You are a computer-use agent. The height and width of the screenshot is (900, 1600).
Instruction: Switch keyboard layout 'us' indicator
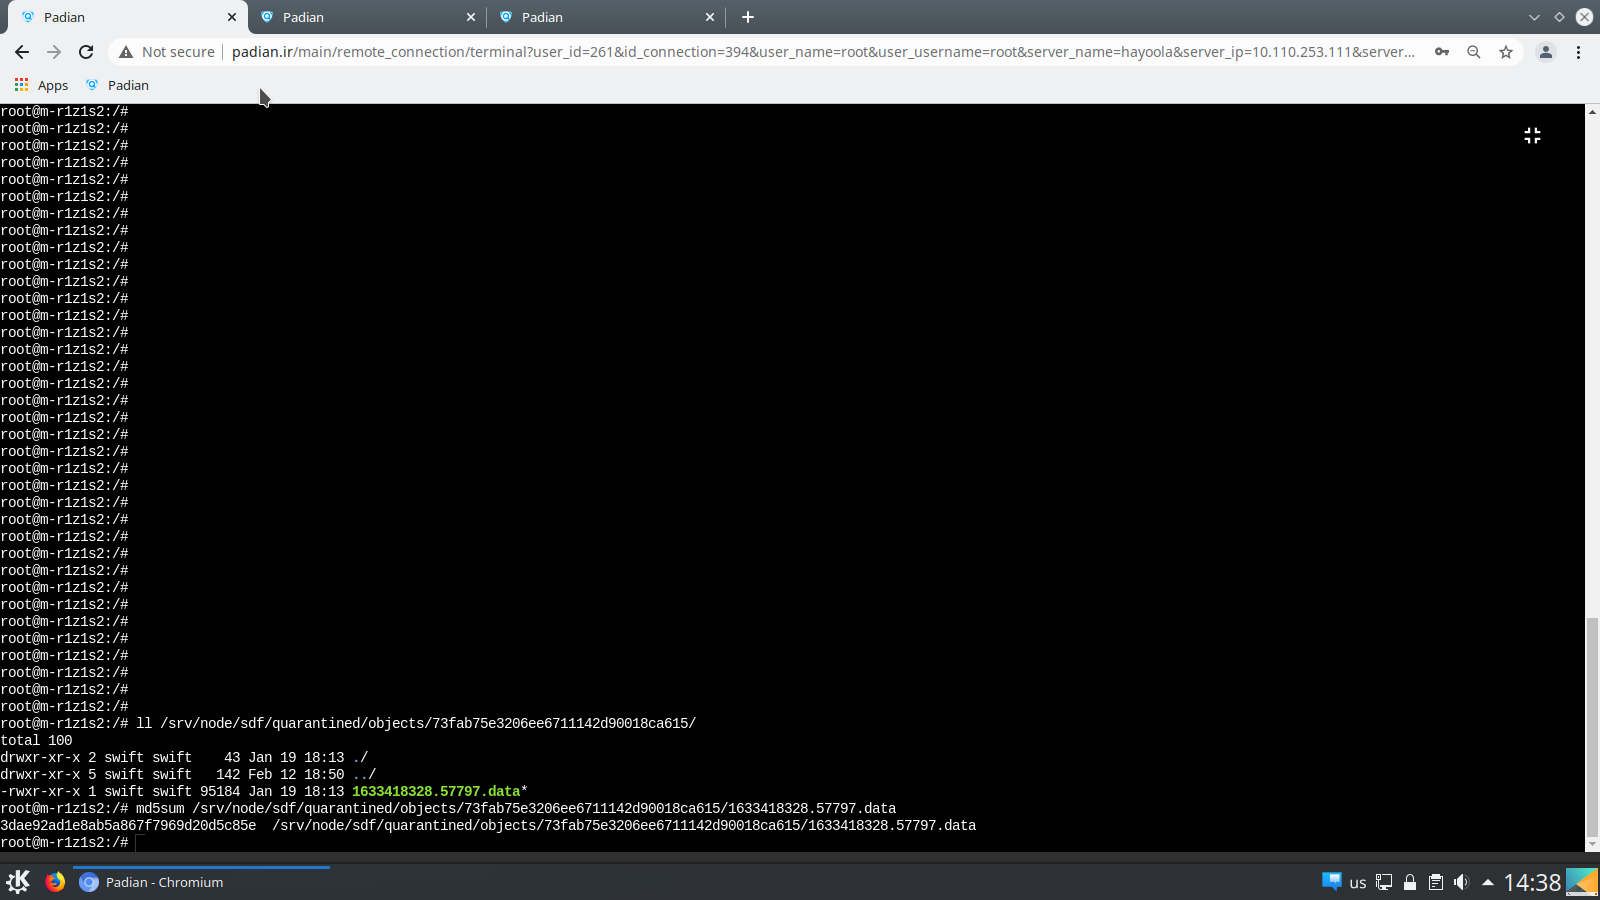point(1357,882)
